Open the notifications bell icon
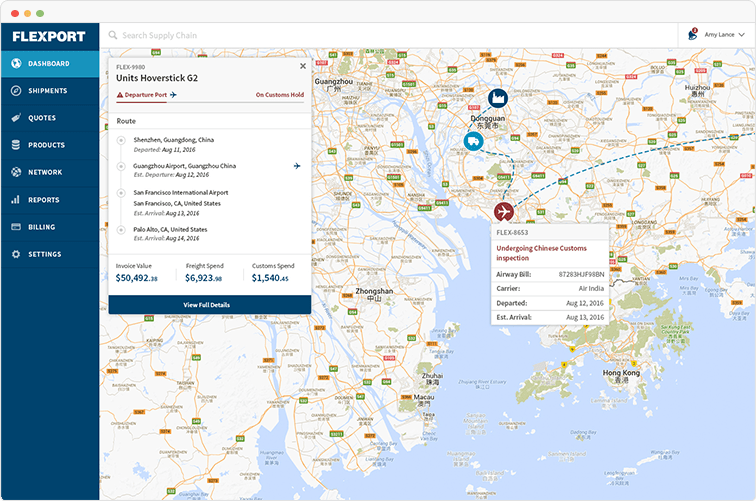Viewport: 756px width, 501px height. (693, 34)
